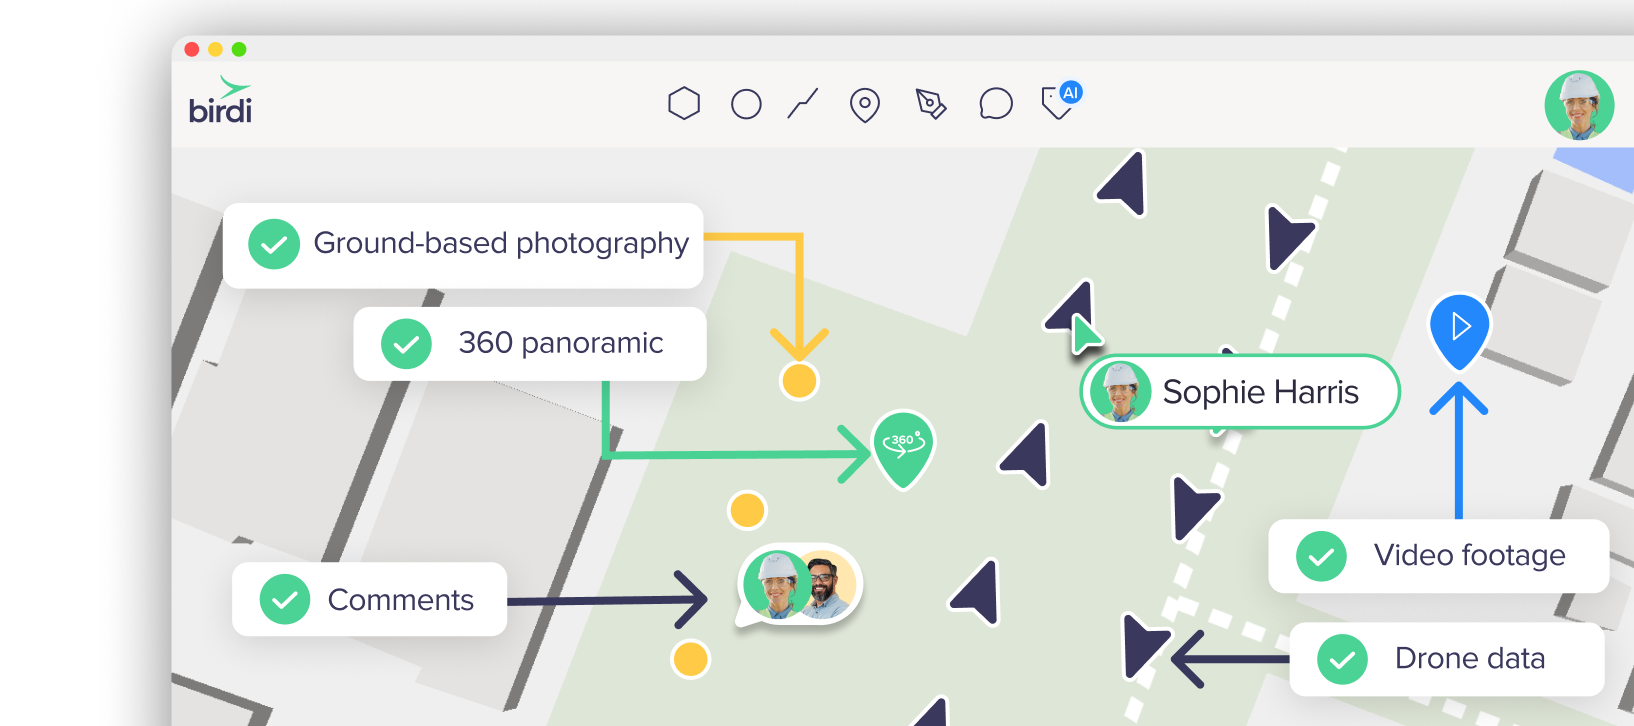Screen dimensions: 1634x726
Task: Select the pen drawing tool
Action: click(931, 104)
